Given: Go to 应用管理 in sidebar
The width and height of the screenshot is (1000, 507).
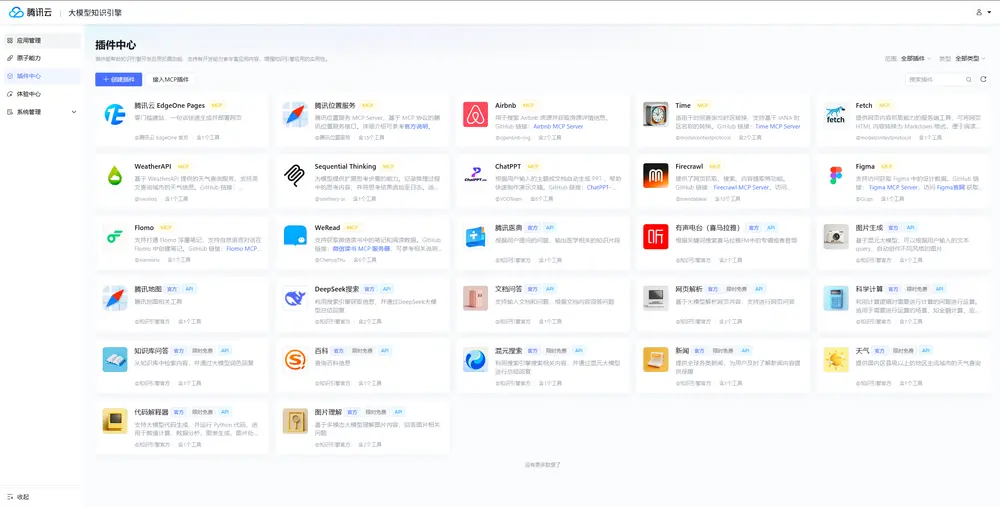Looking at the screenshot, I should point(30,41).
